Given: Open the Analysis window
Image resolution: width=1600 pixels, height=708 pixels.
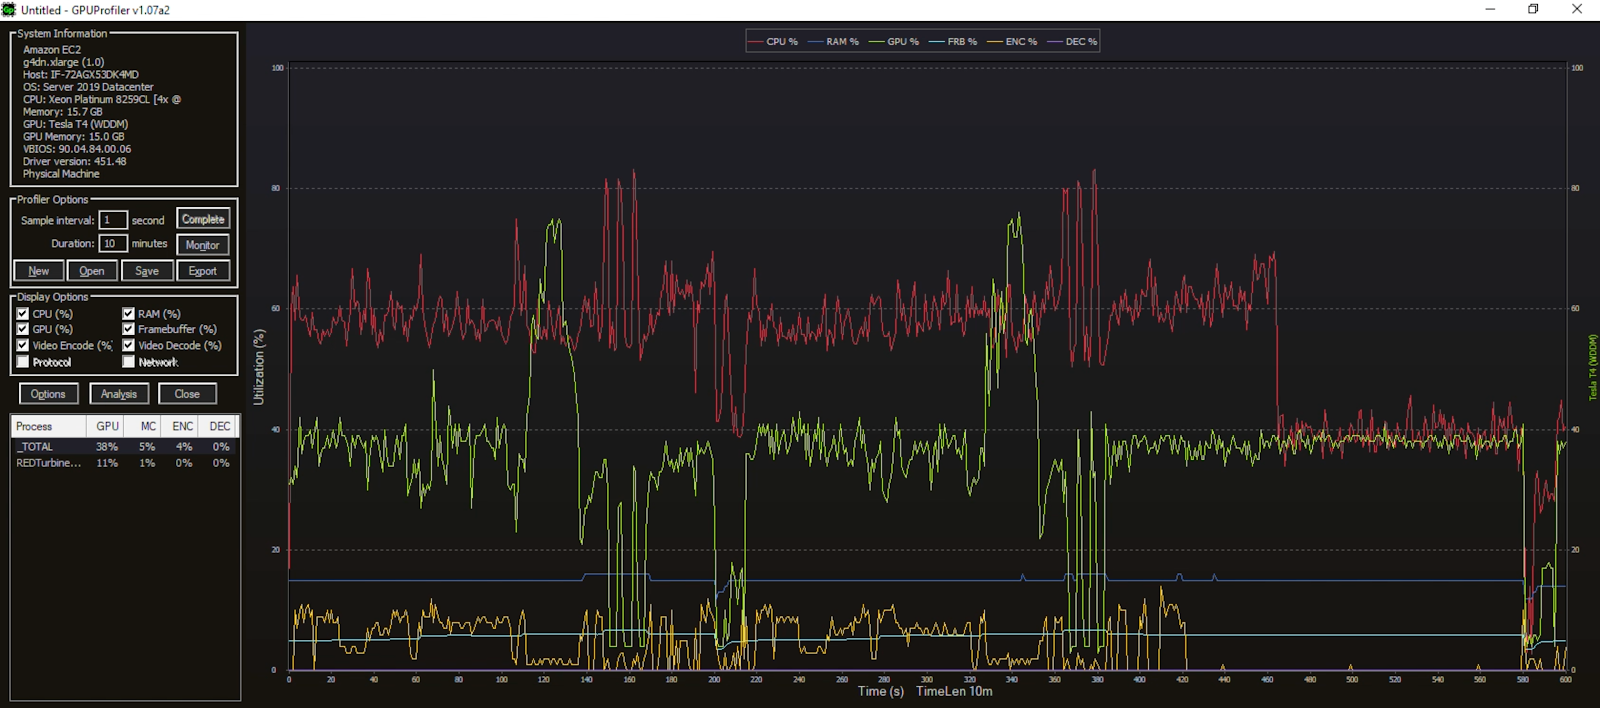Looking at the screenshot, I should pyautogui.click(x=119, y=394).
